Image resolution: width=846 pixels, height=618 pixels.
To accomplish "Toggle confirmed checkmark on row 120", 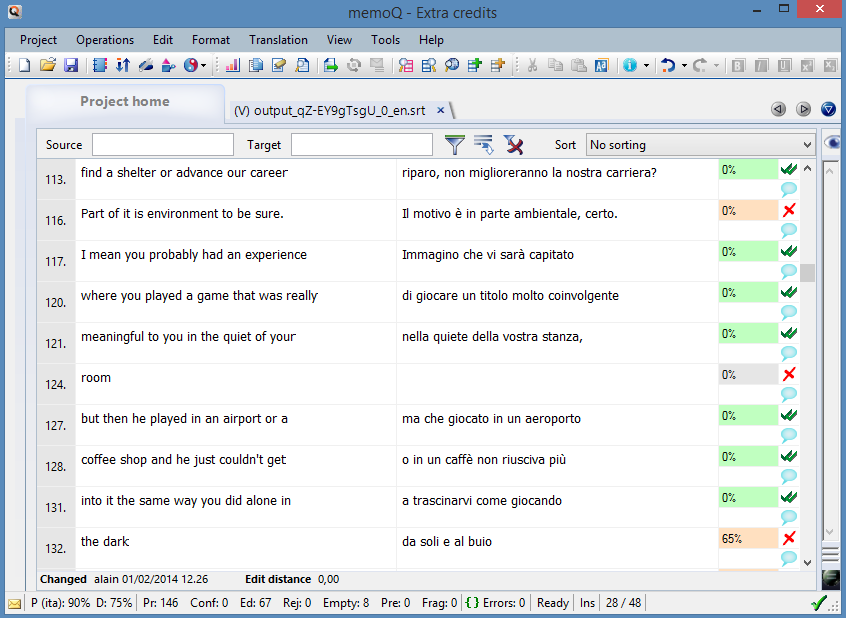I will coord(789,293).
